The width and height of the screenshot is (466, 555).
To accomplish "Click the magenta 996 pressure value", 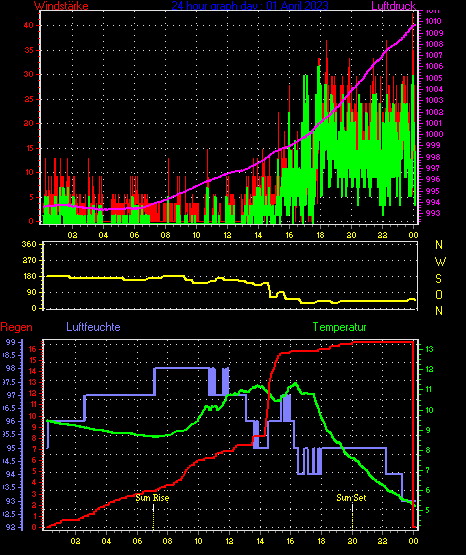I will click(x=433, y=179).
